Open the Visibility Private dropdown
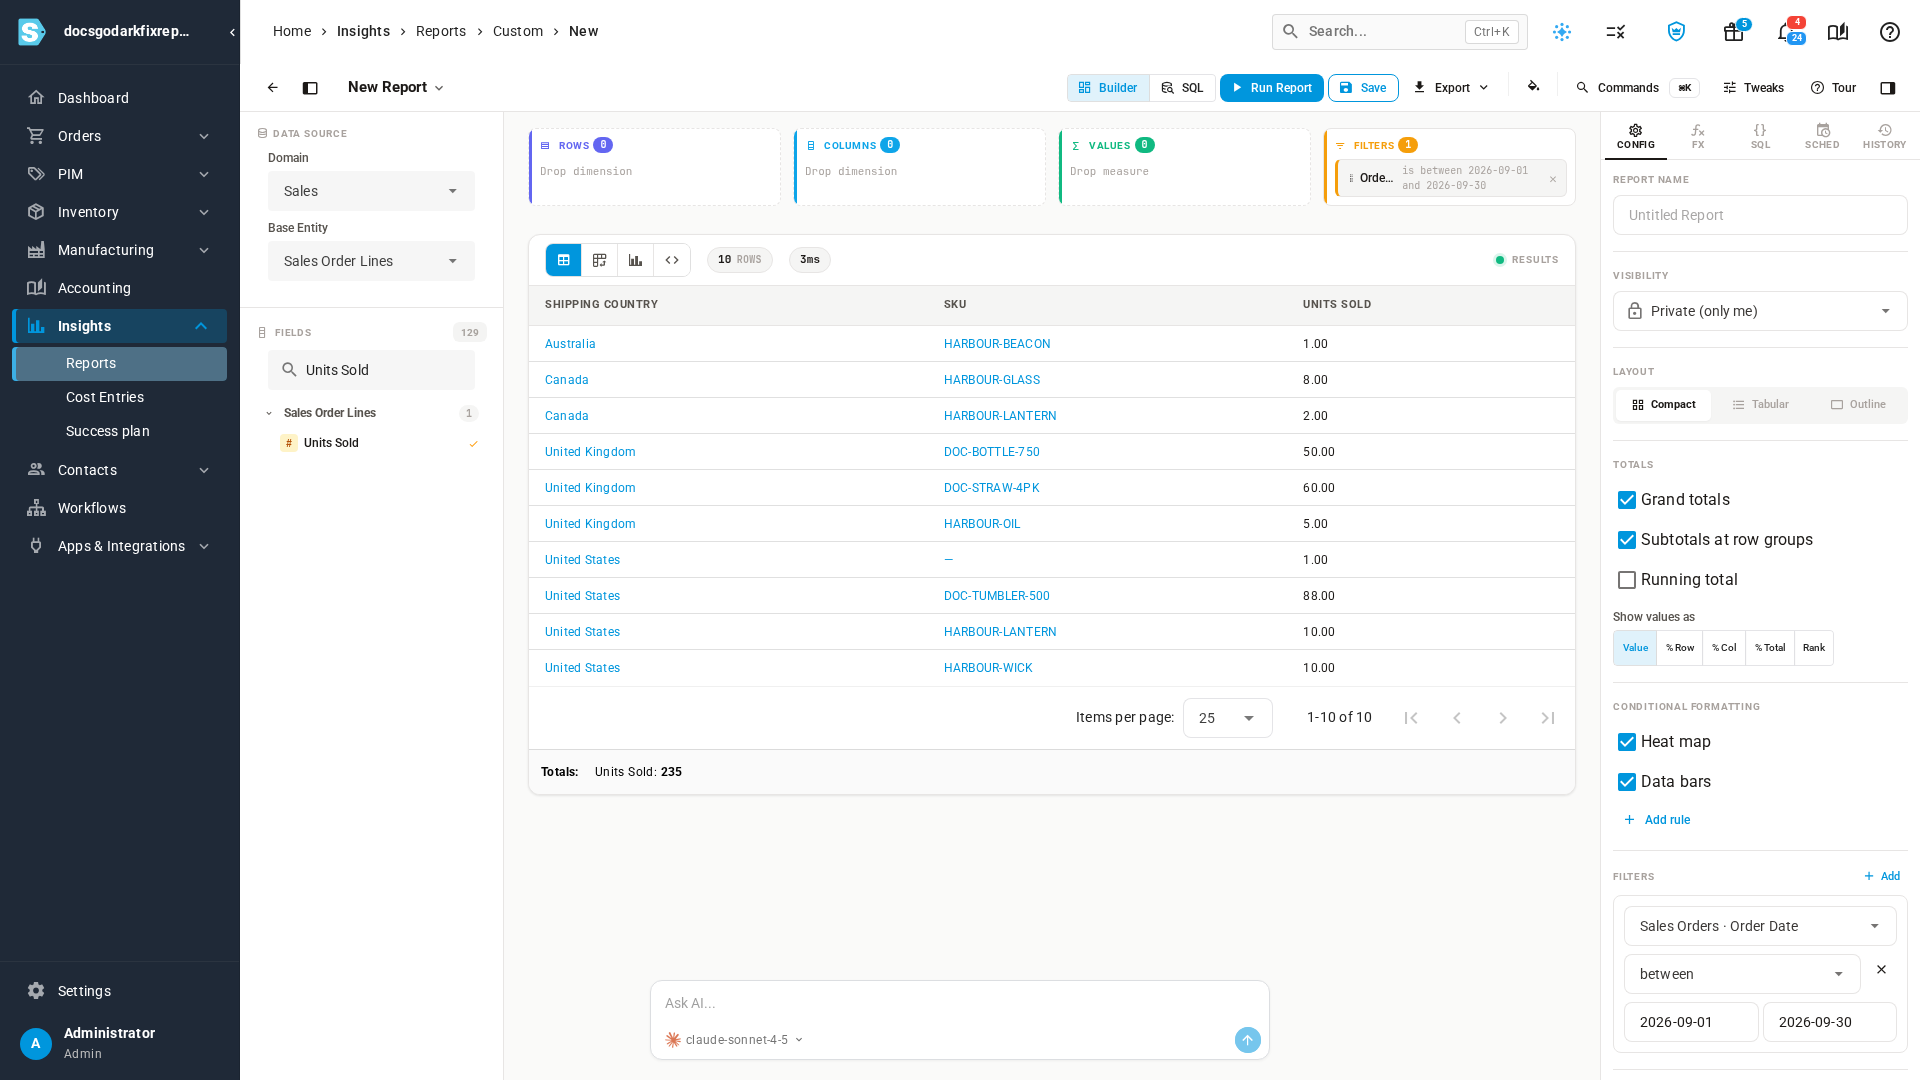Viewport: 1920px width, 1080px height. click(1759, 311)
